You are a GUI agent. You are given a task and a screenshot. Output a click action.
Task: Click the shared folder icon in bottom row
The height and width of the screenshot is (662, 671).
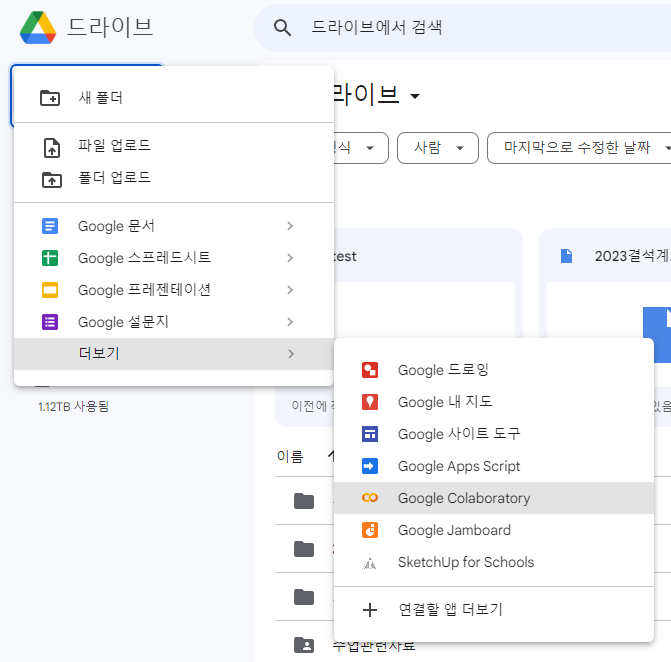point(304,645)
